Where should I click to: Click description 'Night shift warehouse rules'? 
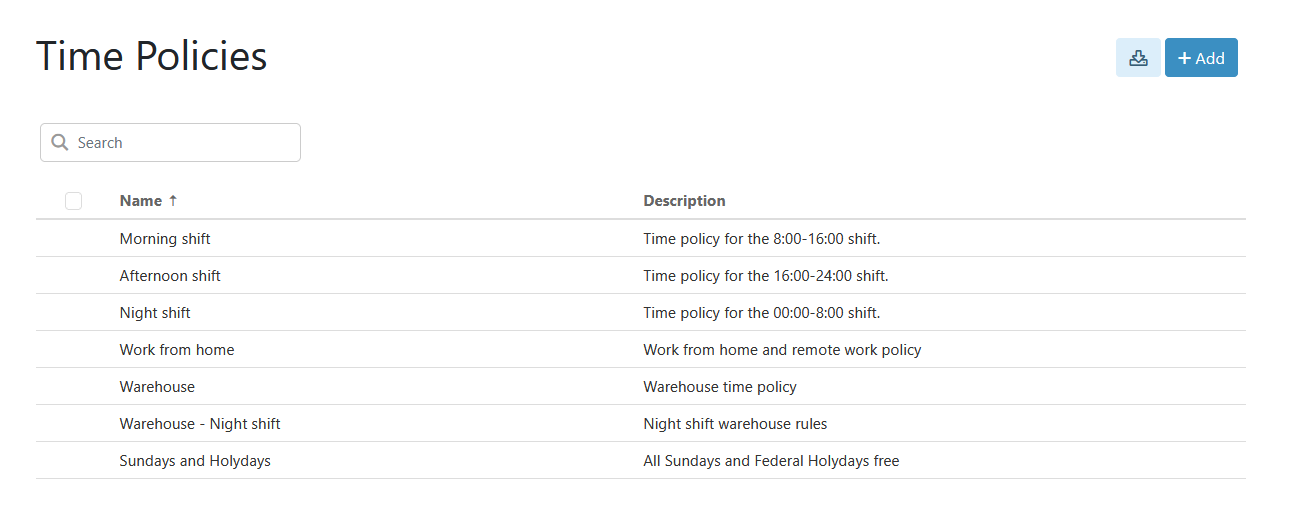coord(735,423)
